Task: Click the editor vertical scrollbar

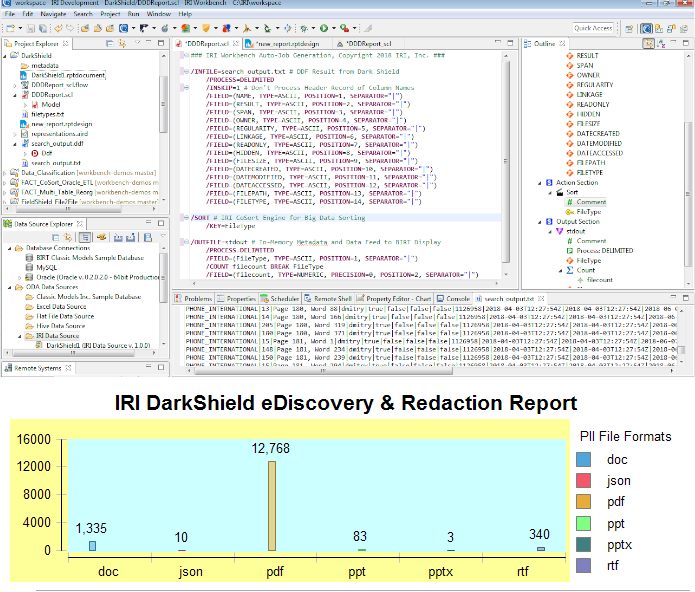Action: [506, 164]
